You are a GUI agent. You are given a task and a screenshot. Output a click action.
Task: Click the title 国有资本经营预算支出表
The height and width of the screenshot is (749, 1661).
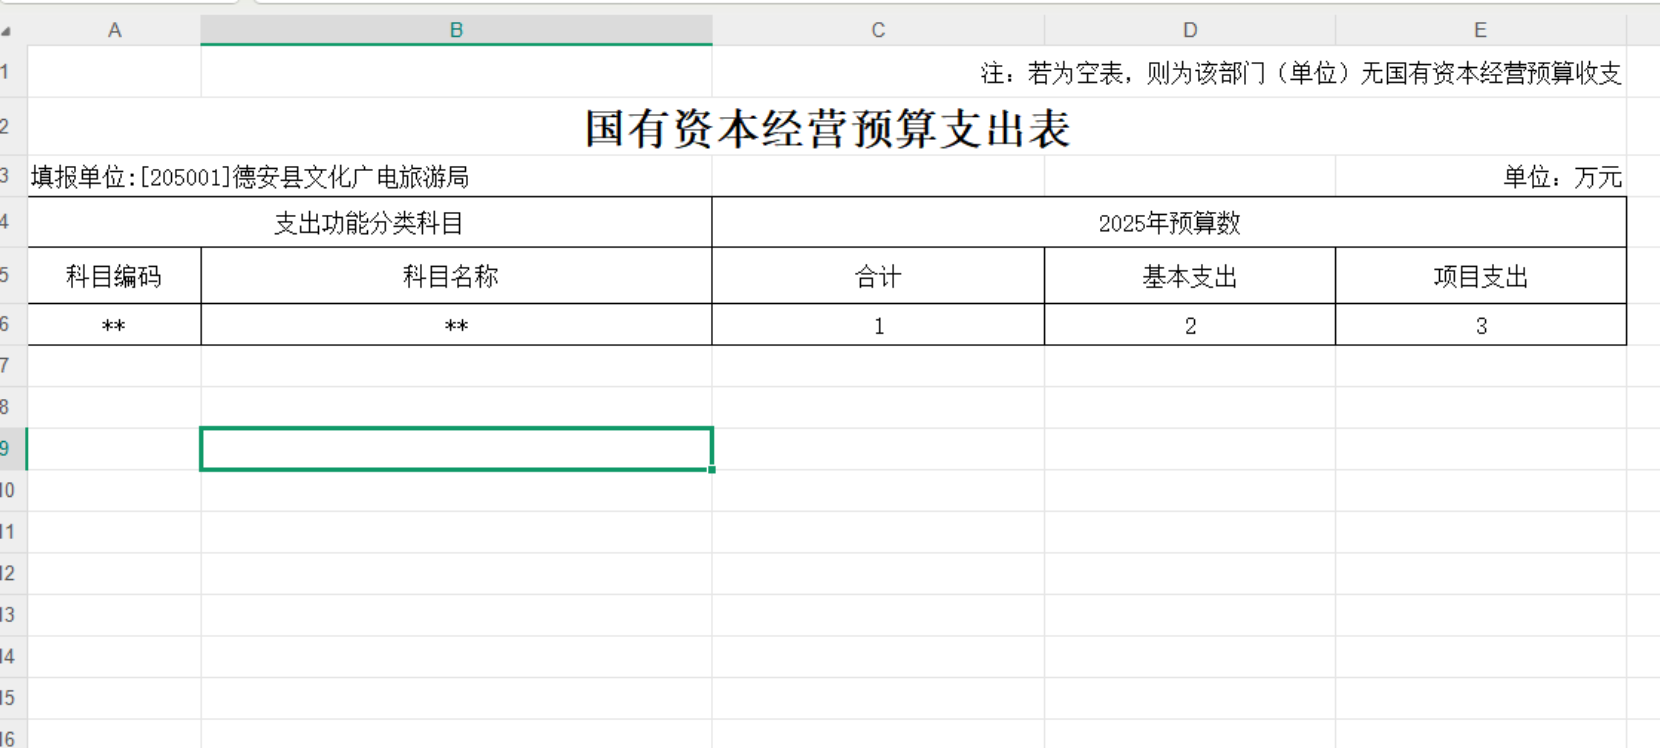coord(827,129)
